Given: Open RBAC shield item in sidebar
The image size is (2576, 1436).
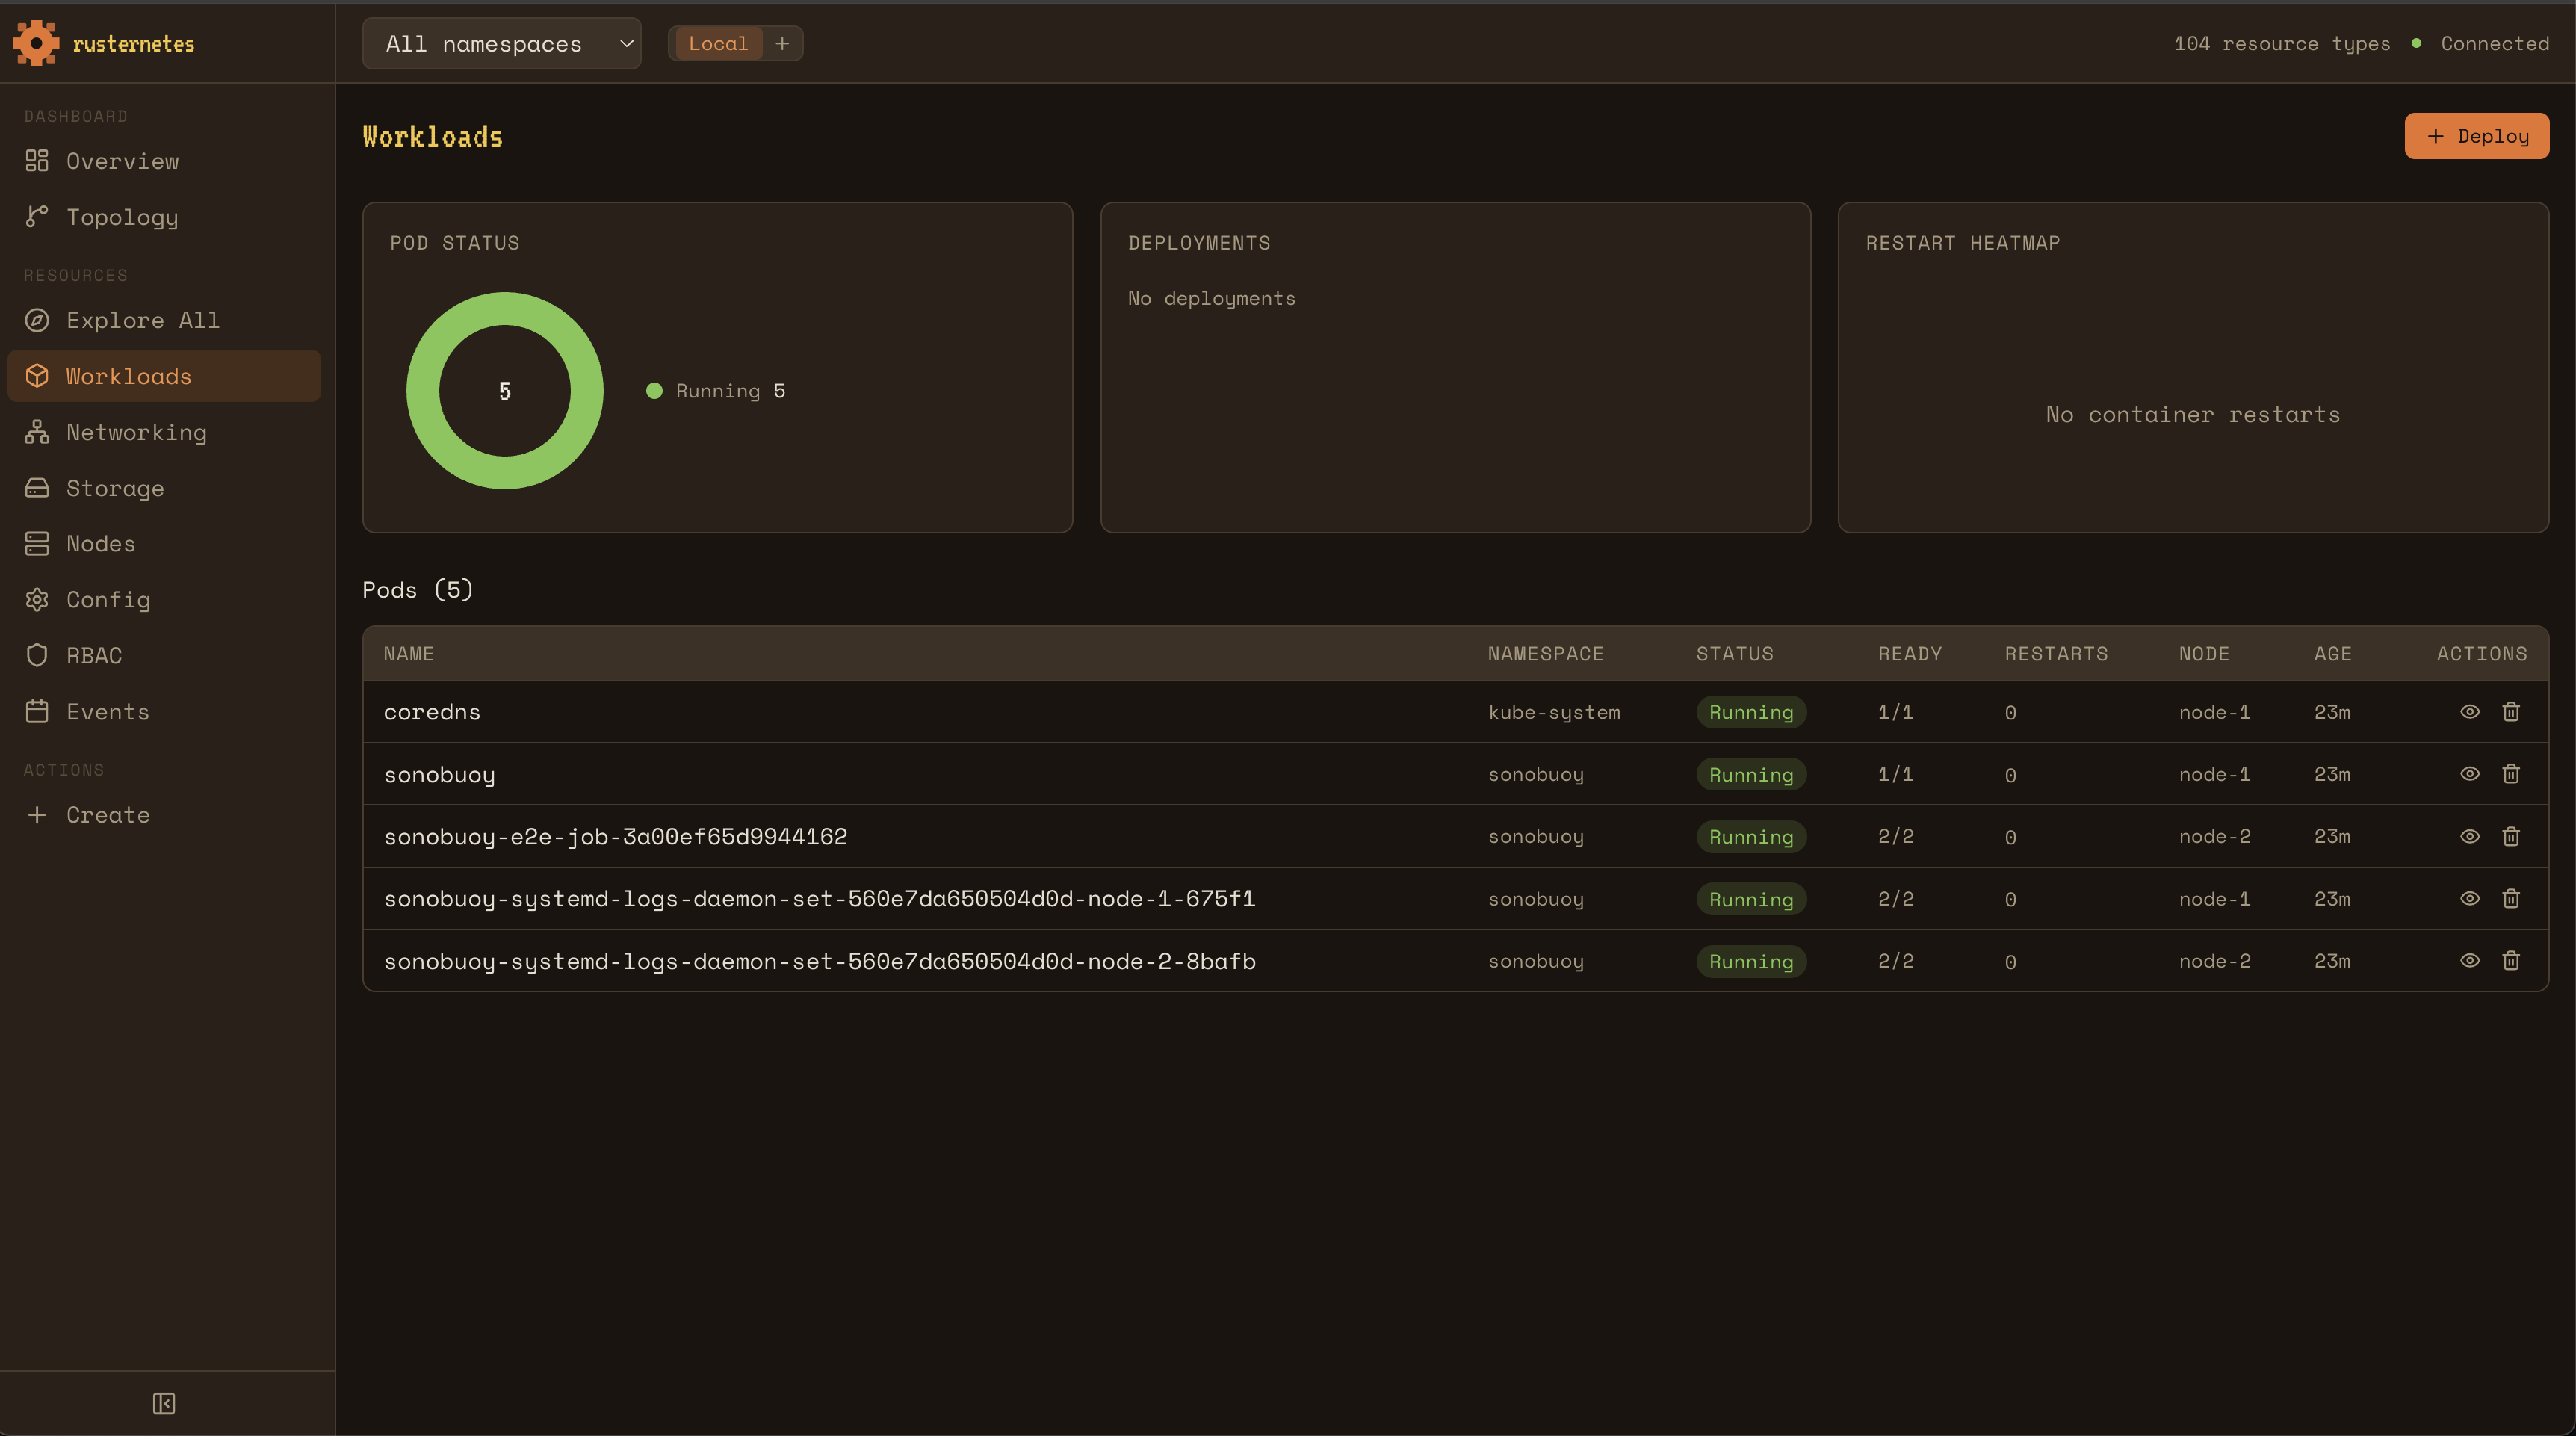Looking at the screenshot, I should pos(94,656).
